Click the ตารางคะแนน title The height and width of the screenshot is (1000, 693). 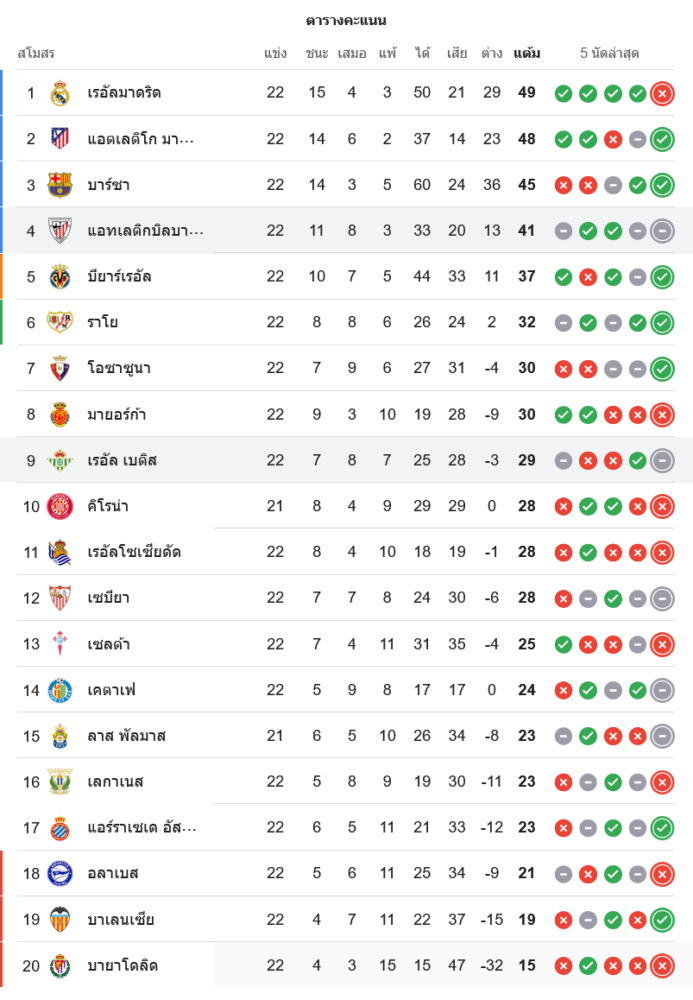coord(346,20)
